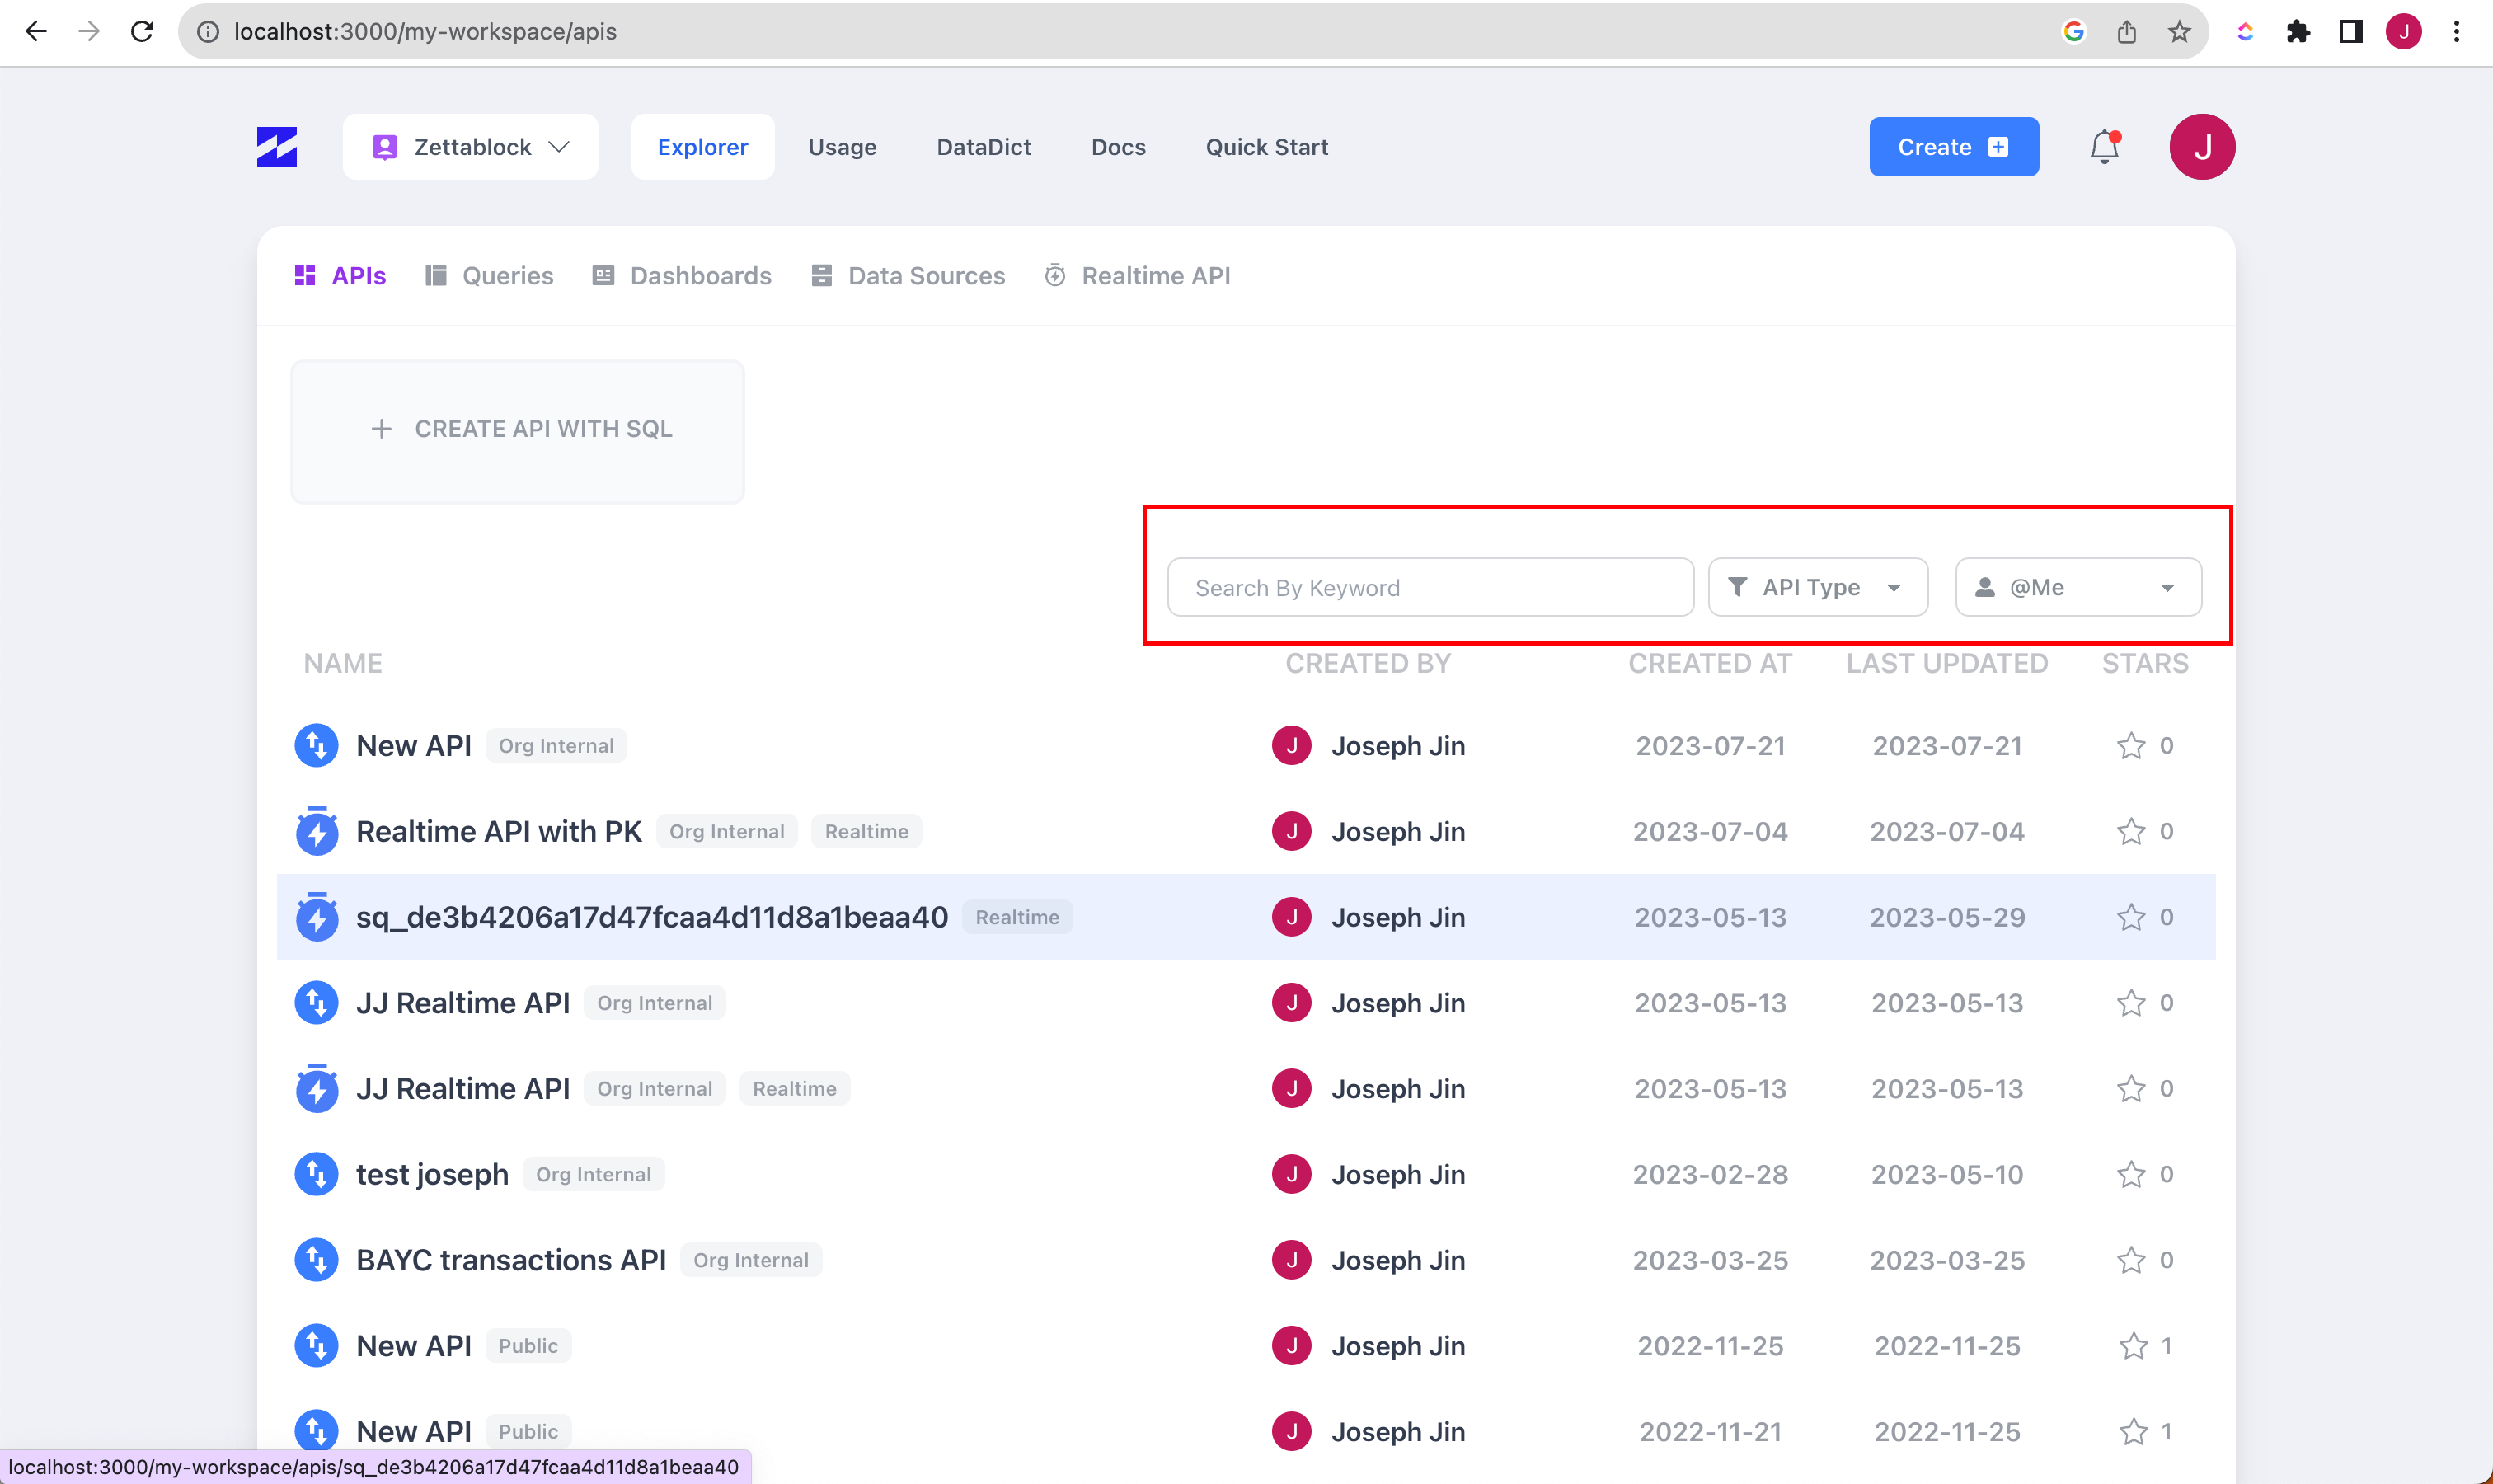Image resolution: width=2493 pixels, height=1484 pixels.
Task: Click the Create button
Action: coord(1953,147)
